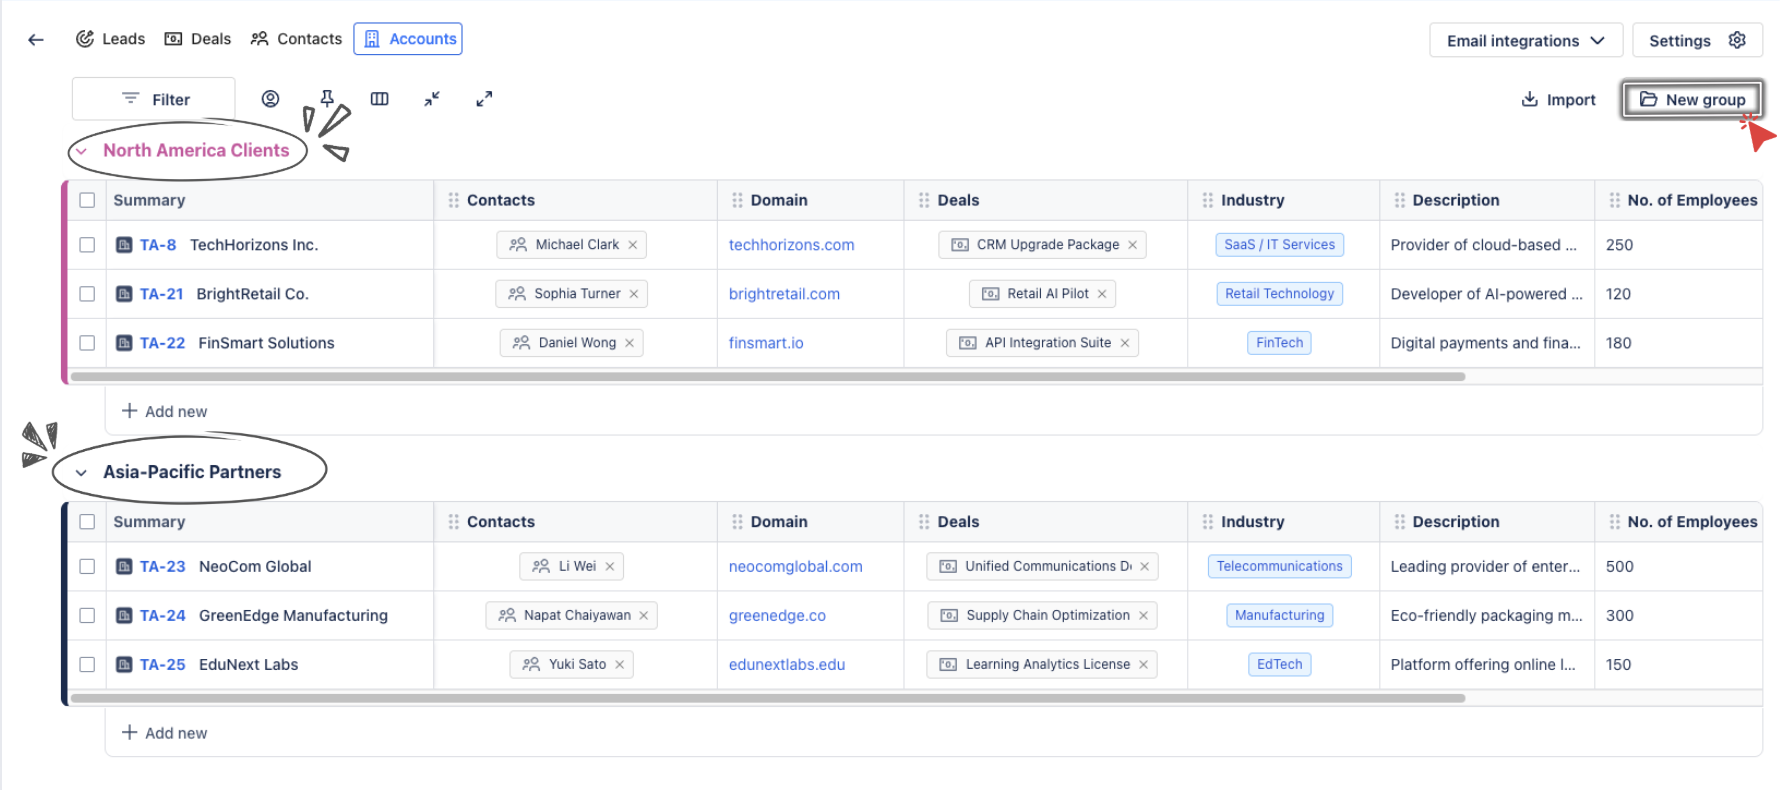Open the Email integrations dropdown
This screenshot has height=790, width=1780.
(1525, 40)
